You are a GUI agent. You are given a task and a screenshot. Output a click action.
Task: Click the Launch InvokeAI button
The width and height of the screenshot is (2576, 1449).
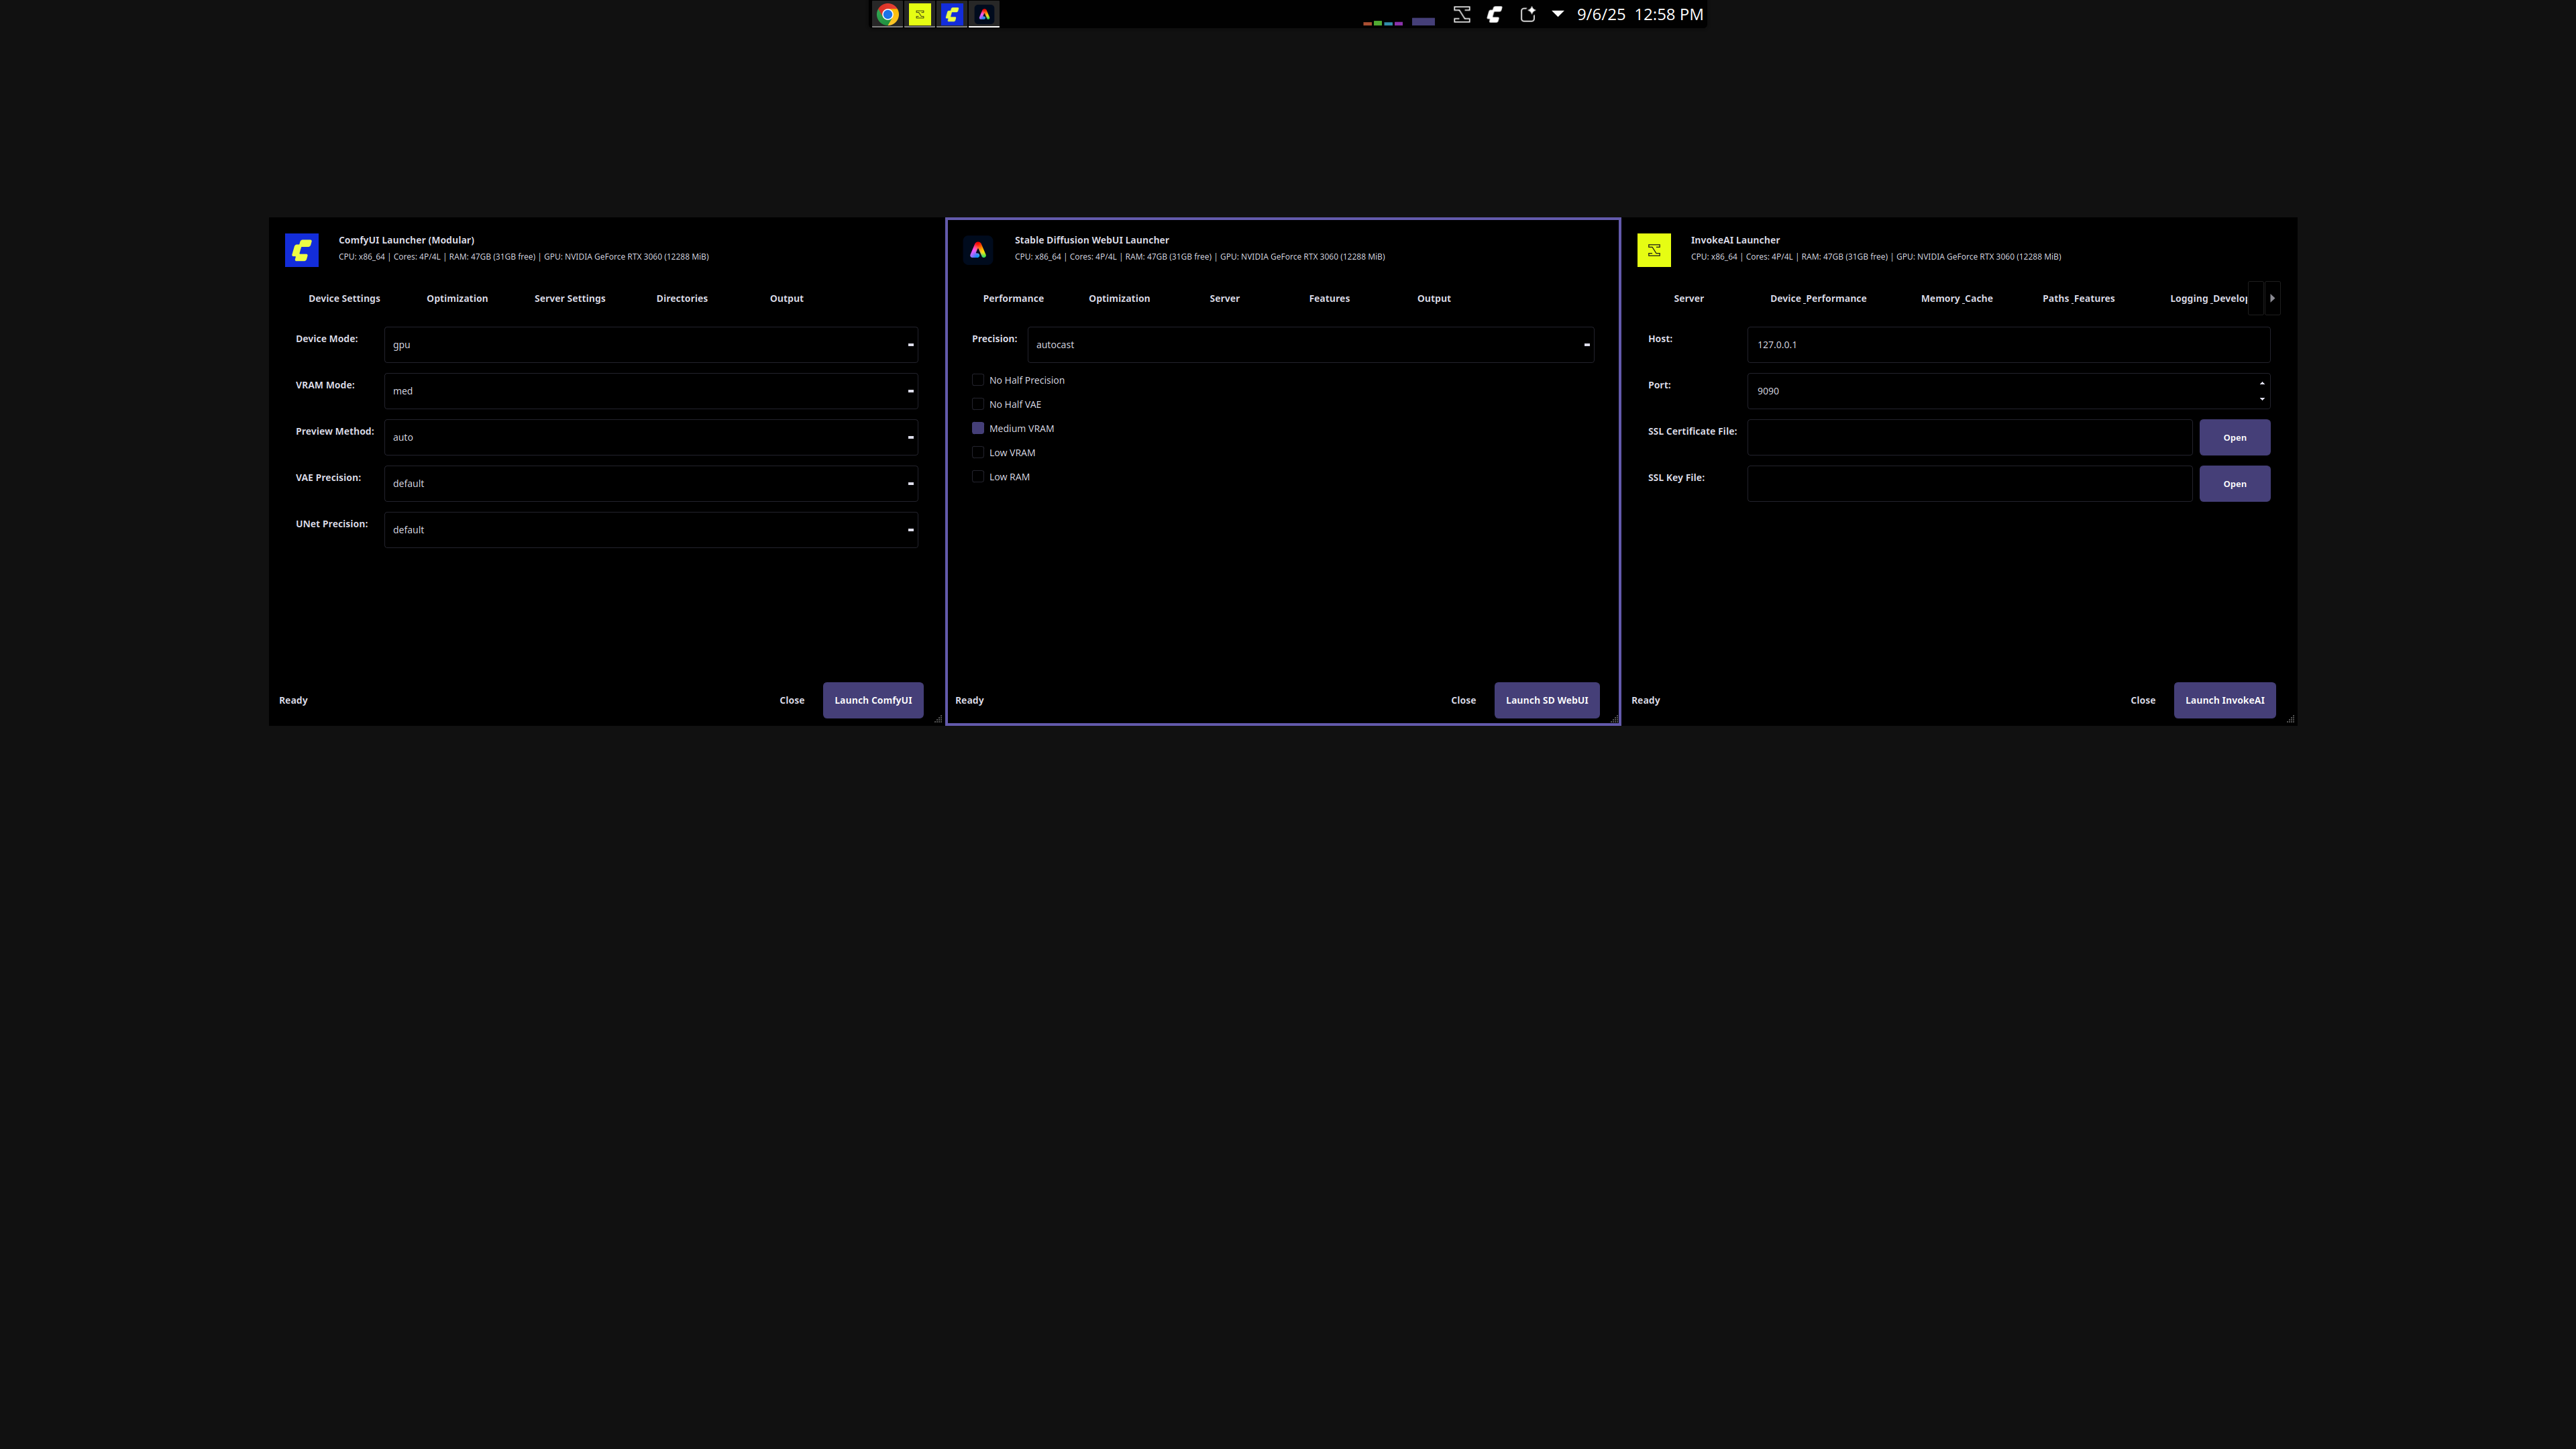pos(2225,700)
